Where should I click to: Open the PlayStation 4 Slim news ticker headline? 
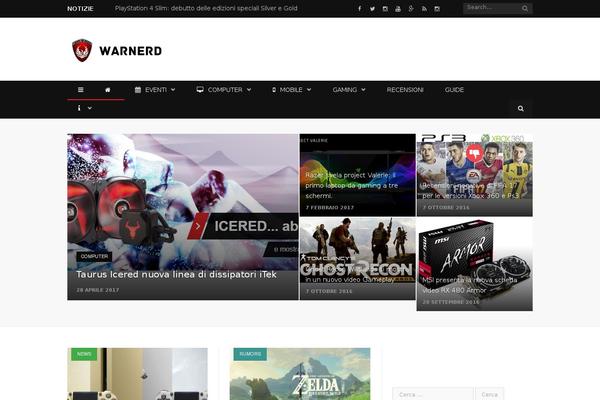click(x=206, y=8)
